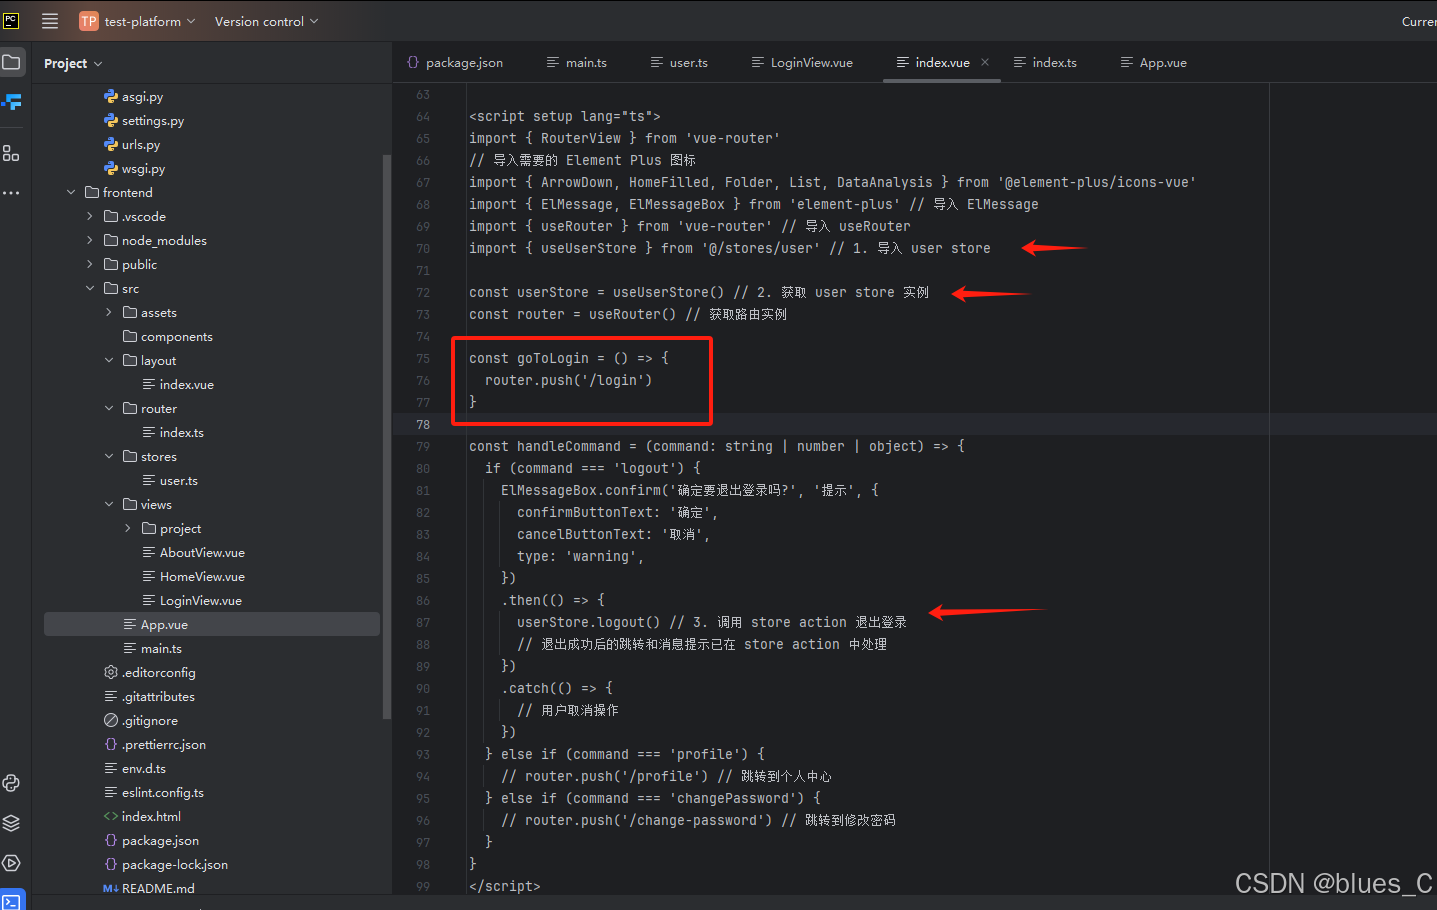This screenshot has height=910, width=1437.
Task: Open user.ts under the stores folder
Action: 170,480
